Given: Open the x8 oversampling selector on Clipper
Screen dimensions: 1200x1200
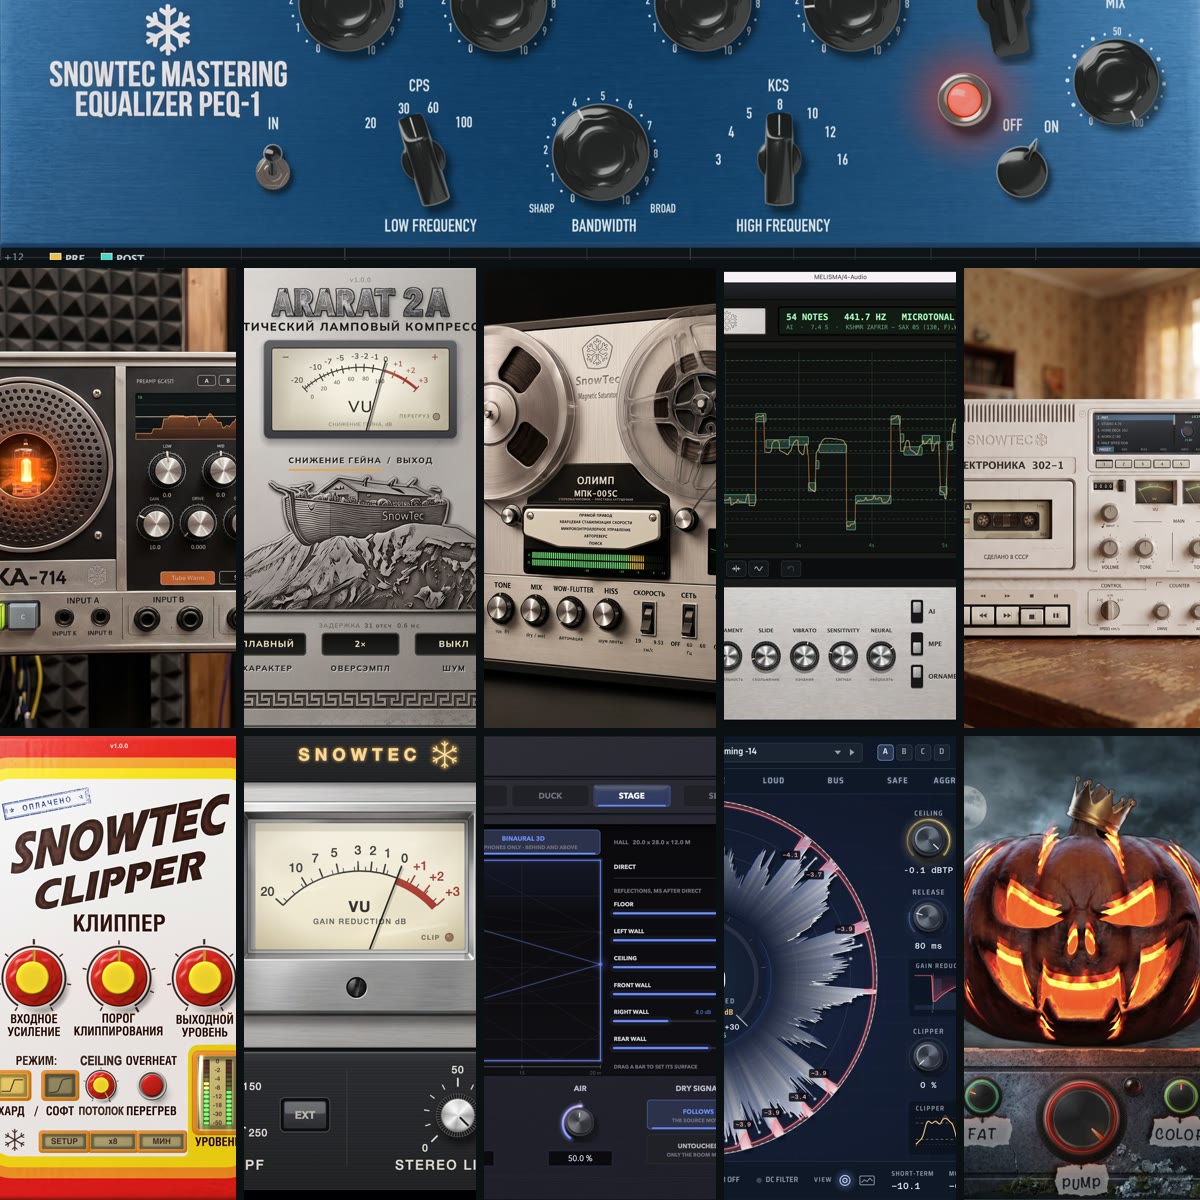Looking at the screenshot, I should tap(112, 1141).
